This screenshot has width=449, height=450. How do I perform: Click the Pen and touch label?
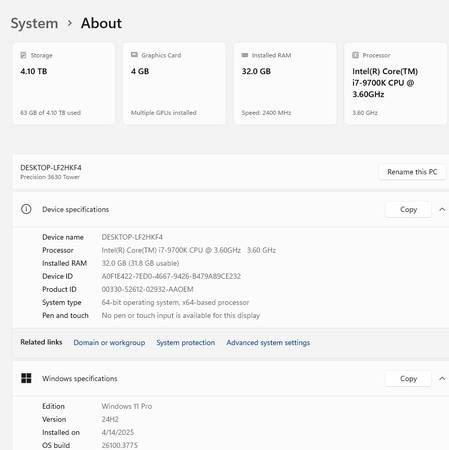click(65, 315)
